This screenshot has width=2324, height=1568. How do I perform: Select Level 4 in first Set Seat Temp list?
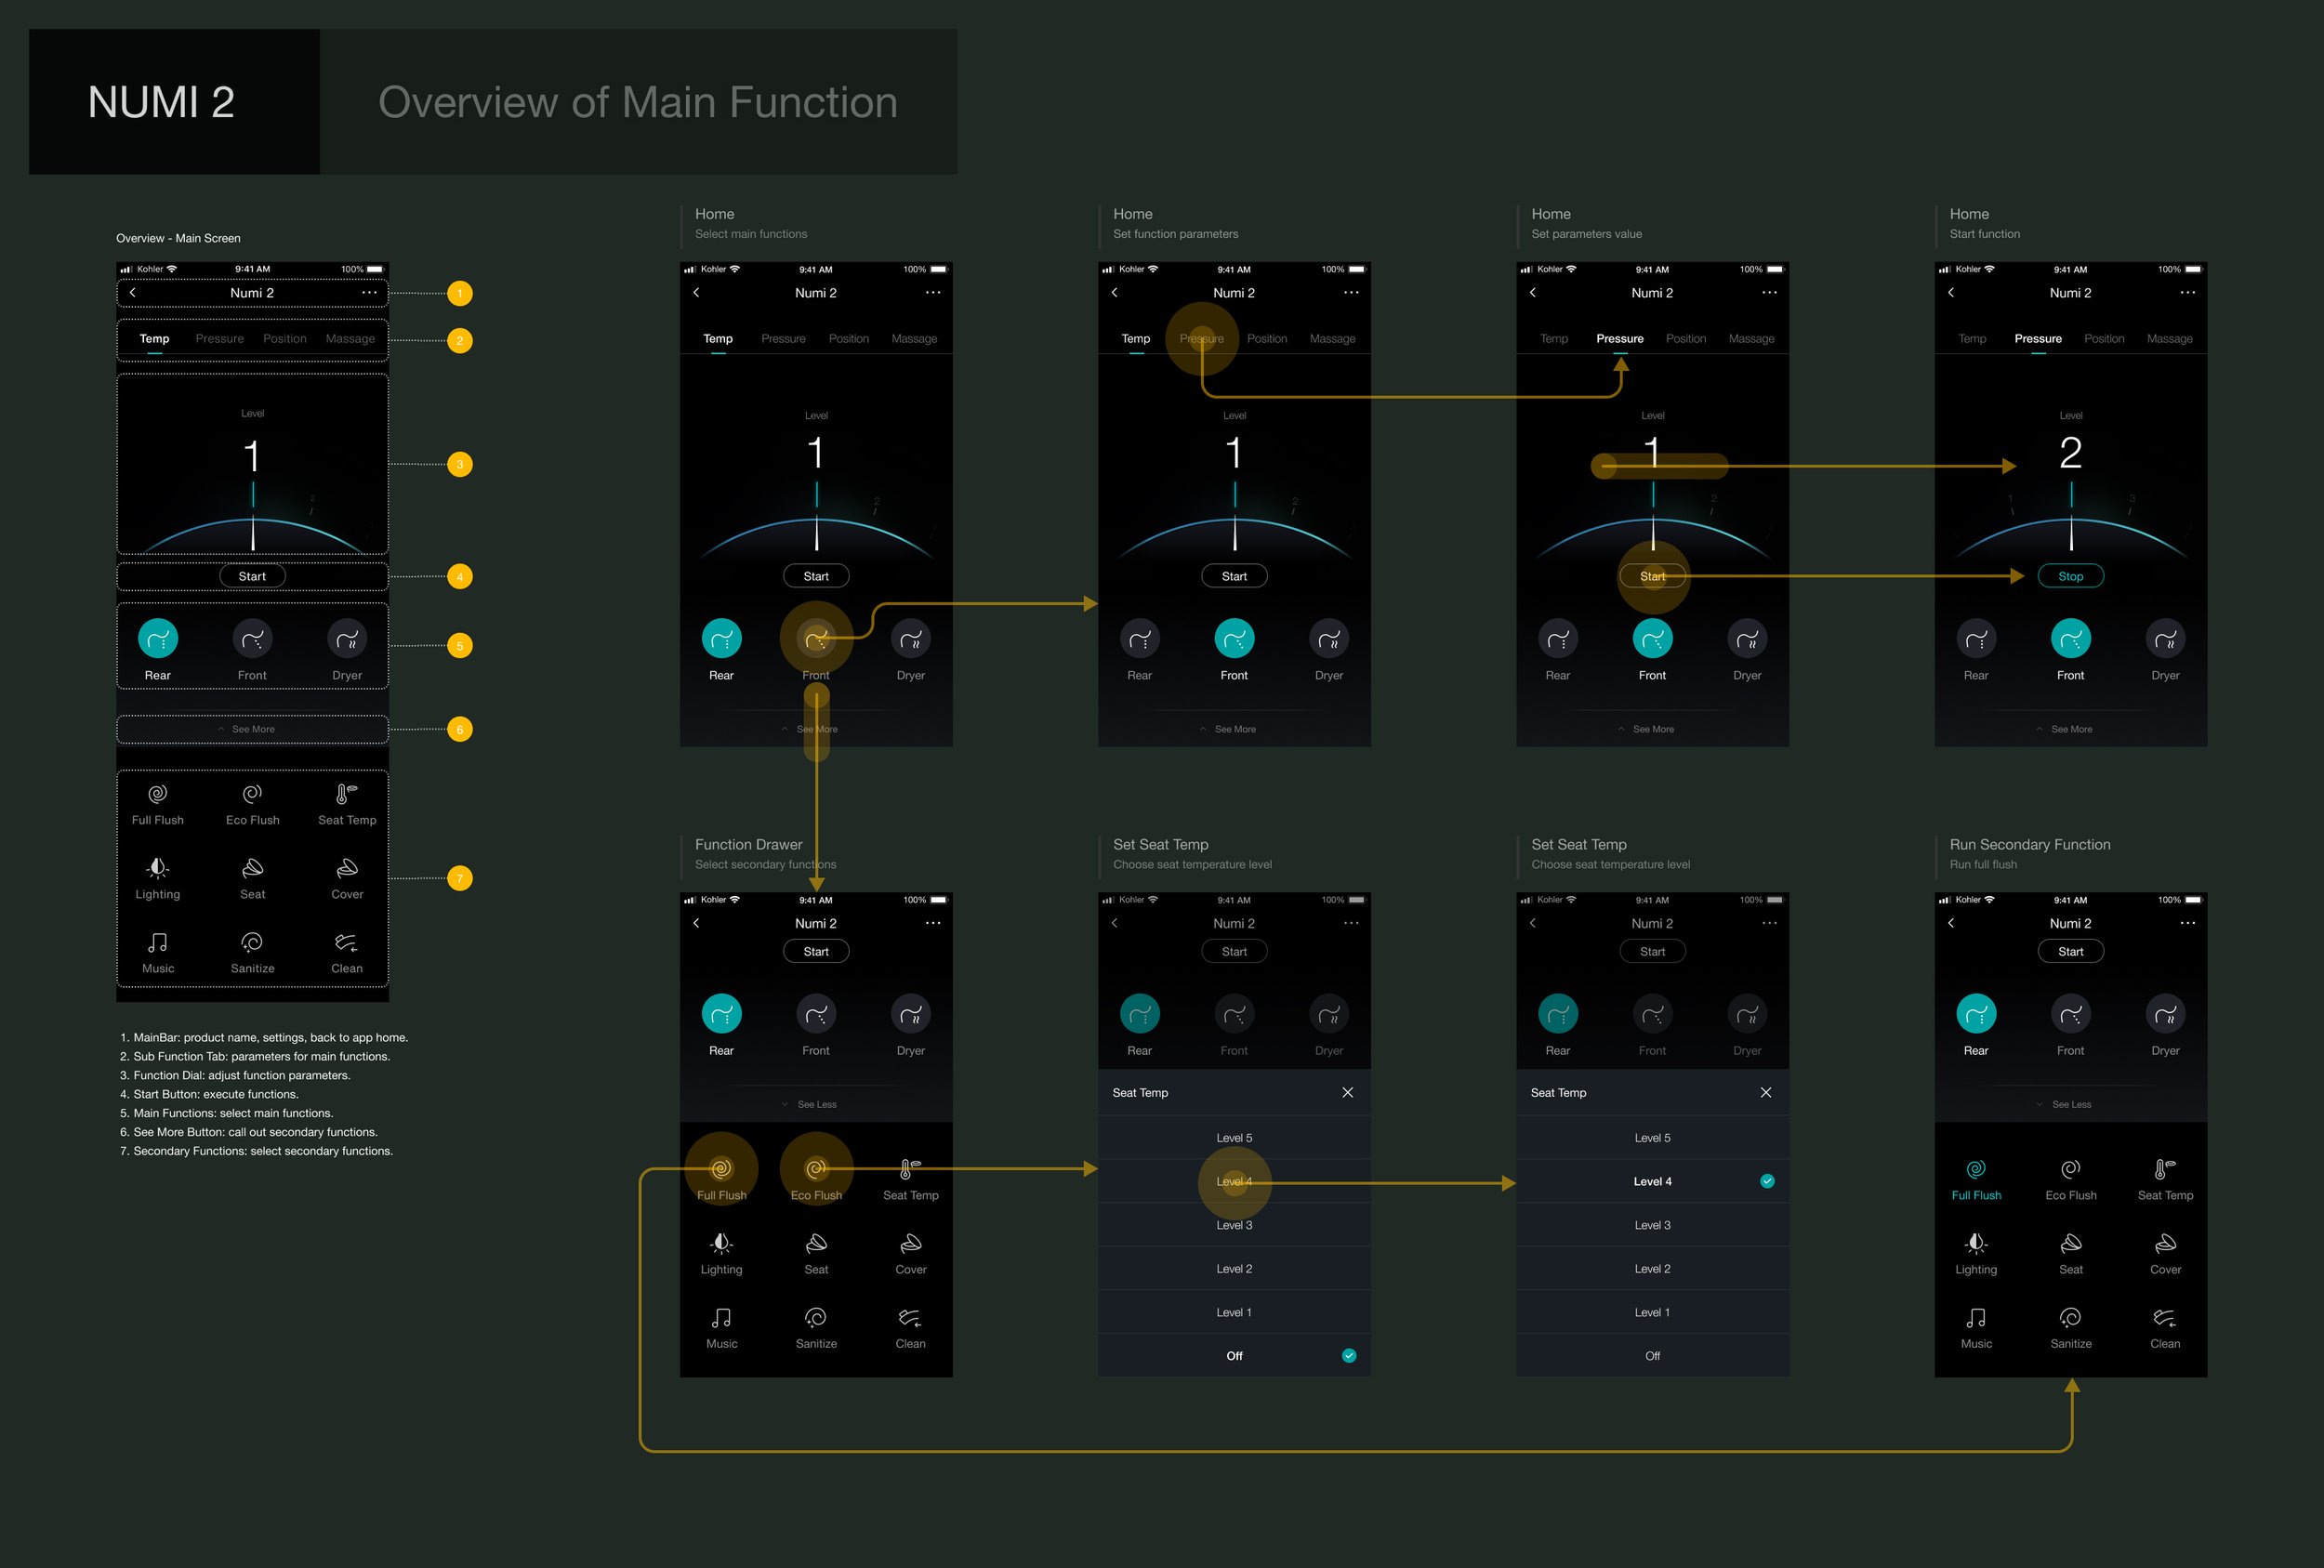point(1234,1182)
